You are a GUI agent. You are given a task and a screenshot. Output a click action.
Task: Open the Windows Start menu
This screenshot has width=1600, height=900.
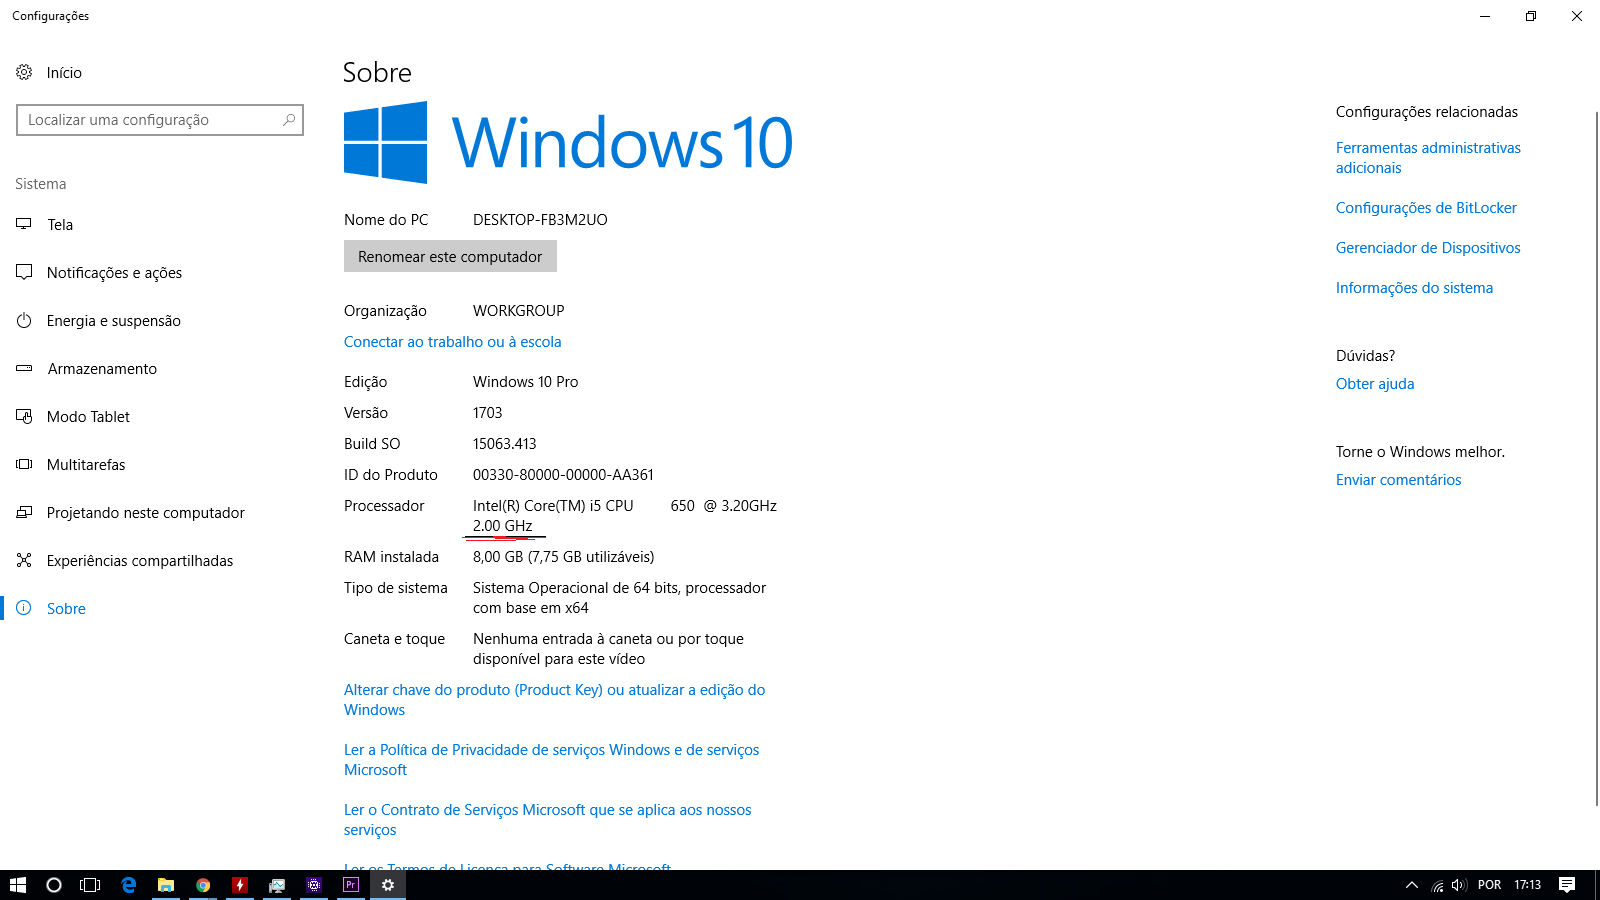click(17, 885)
